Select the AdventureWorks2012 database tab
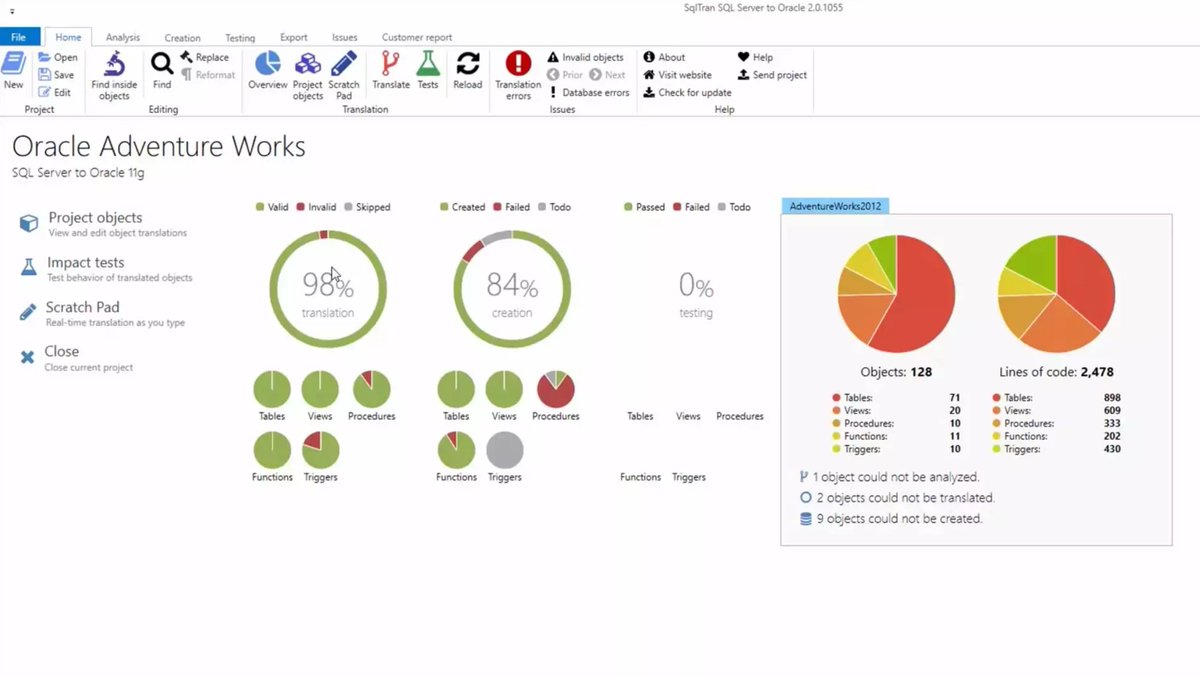The width and height of the screenshot is (1200, 677). (835, 206)
